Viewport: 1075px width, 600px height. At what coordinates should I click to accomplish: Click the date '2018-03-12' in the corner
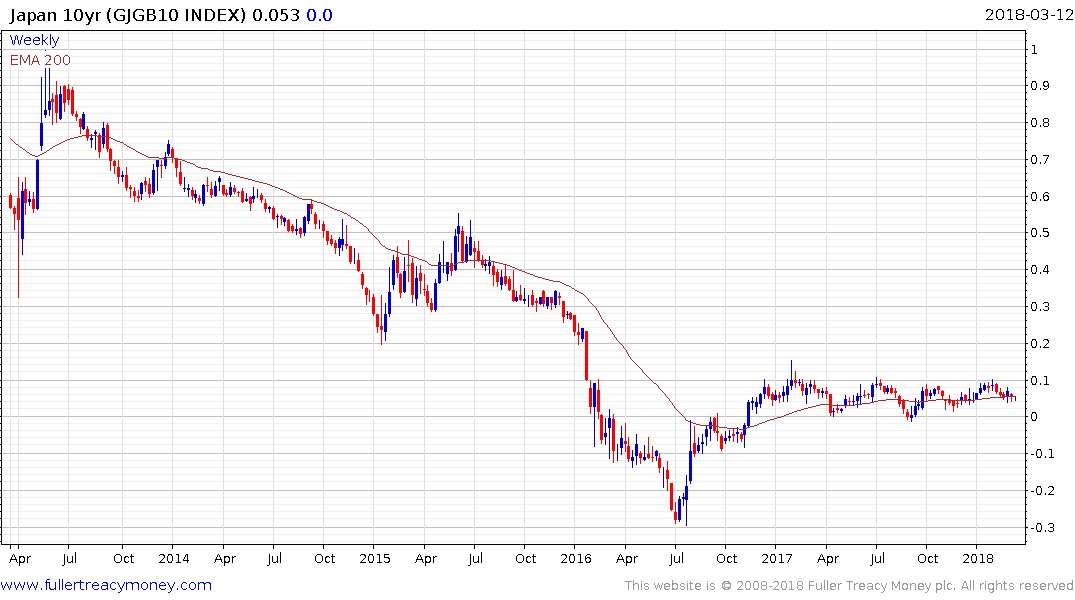pyautogui.click(x=1028, y=15)
